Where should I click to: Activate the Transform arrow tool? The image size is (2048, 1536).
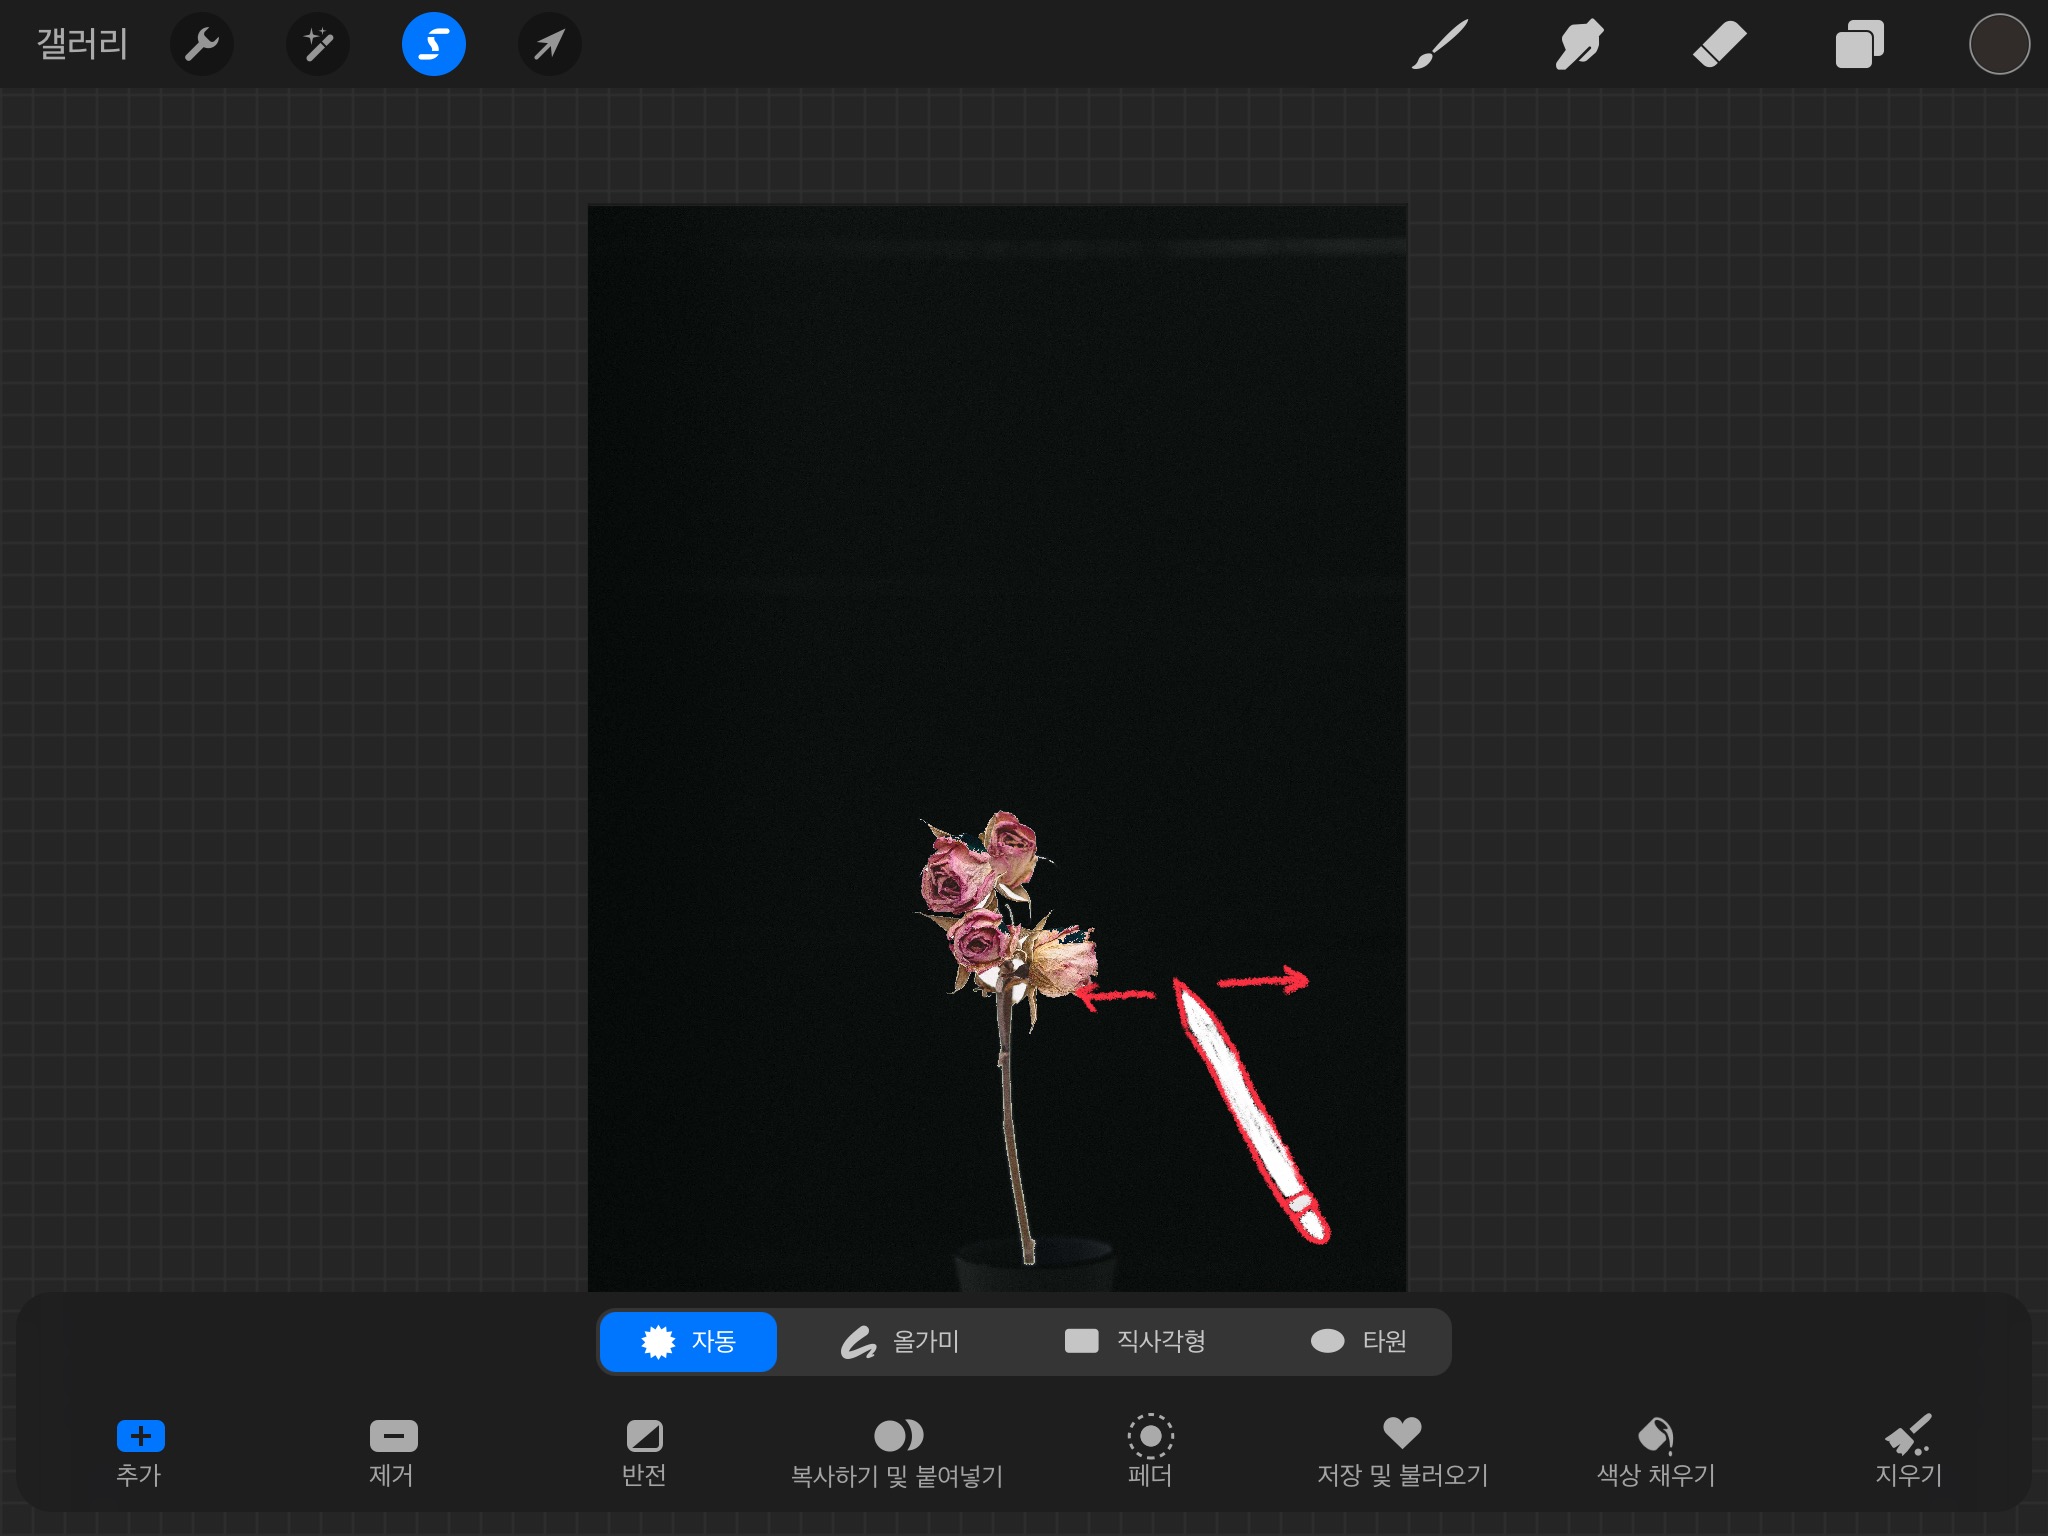[549, 45]
